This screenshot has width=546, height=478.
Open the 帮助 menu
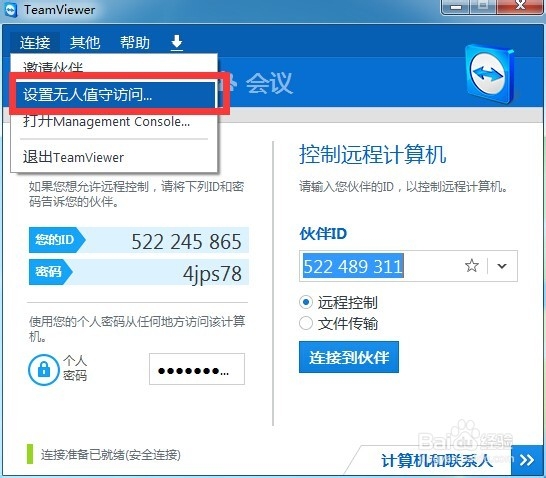[135, 43]
